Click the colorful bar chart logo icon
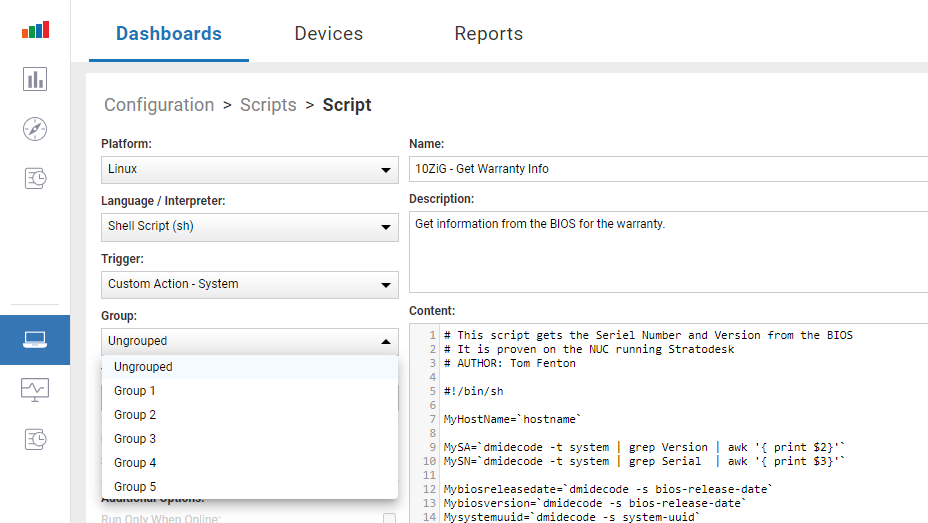The width and height of the screenshot is (928, 523). point(36,30)
